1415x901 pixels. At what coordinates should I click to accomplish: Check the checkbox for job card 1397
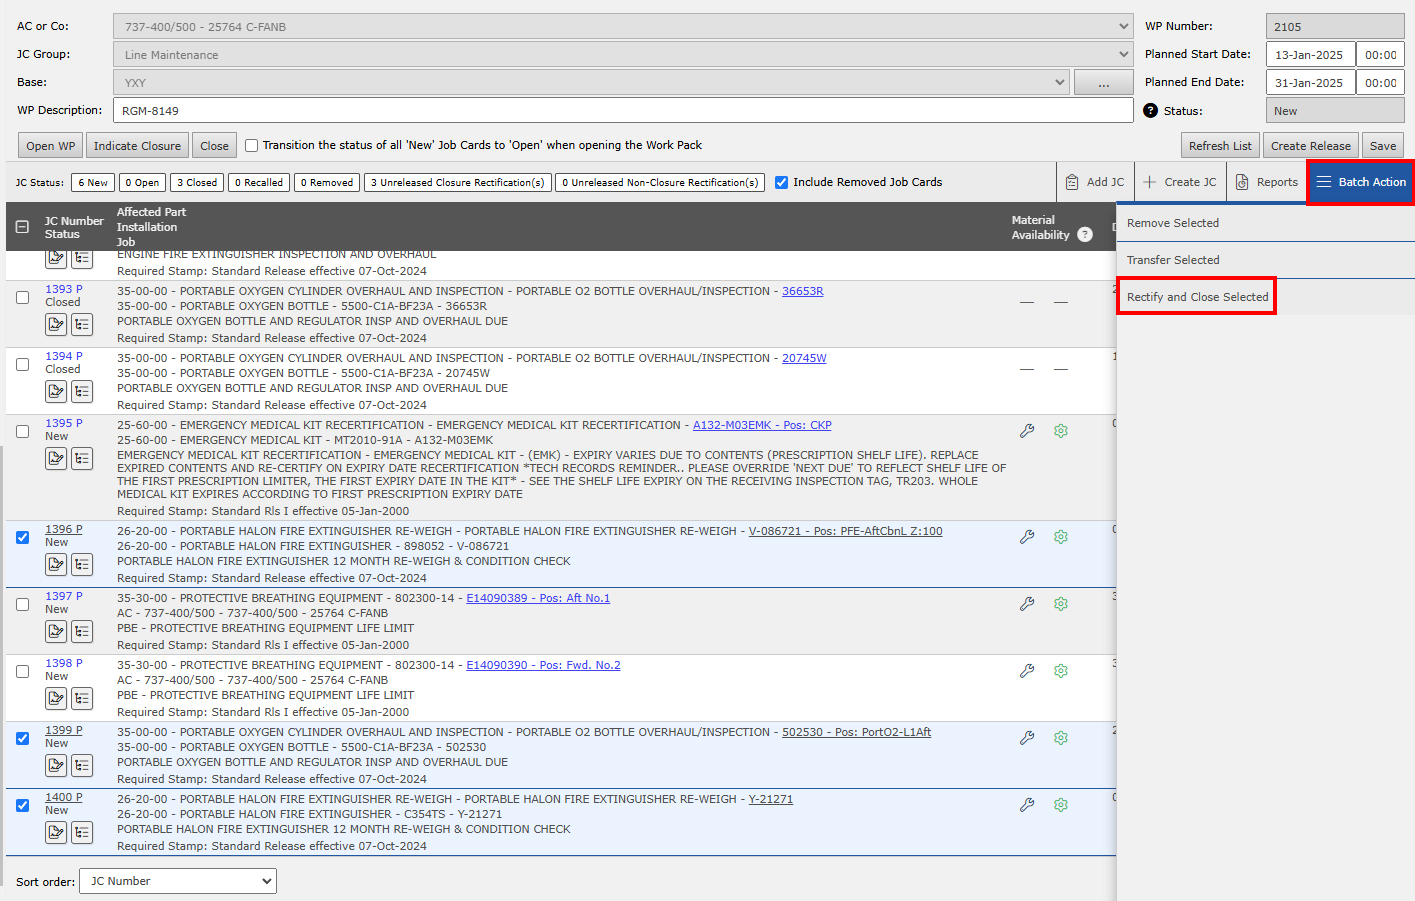pos(22,604)
